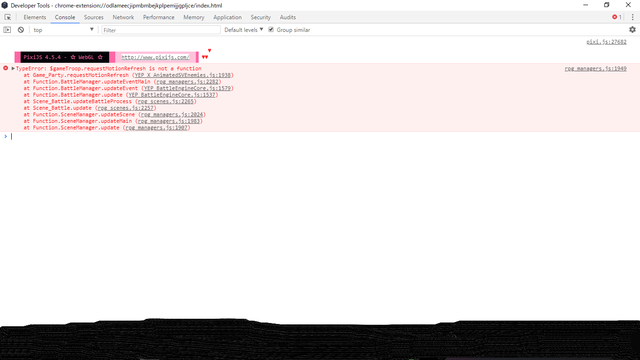Image resolution: width=640 pixels, height=360 pixels.
Task: Open the rpg_managers.js:2282 stack link
Action: pyautogui.click(x=187, y=82)
